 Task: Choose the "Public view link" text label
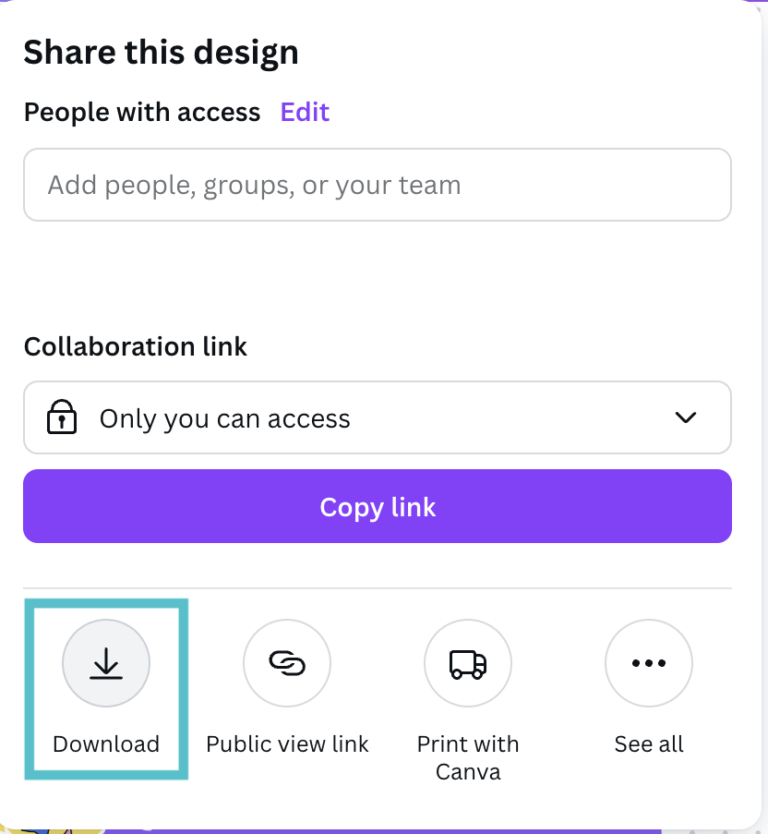point(287,744)
